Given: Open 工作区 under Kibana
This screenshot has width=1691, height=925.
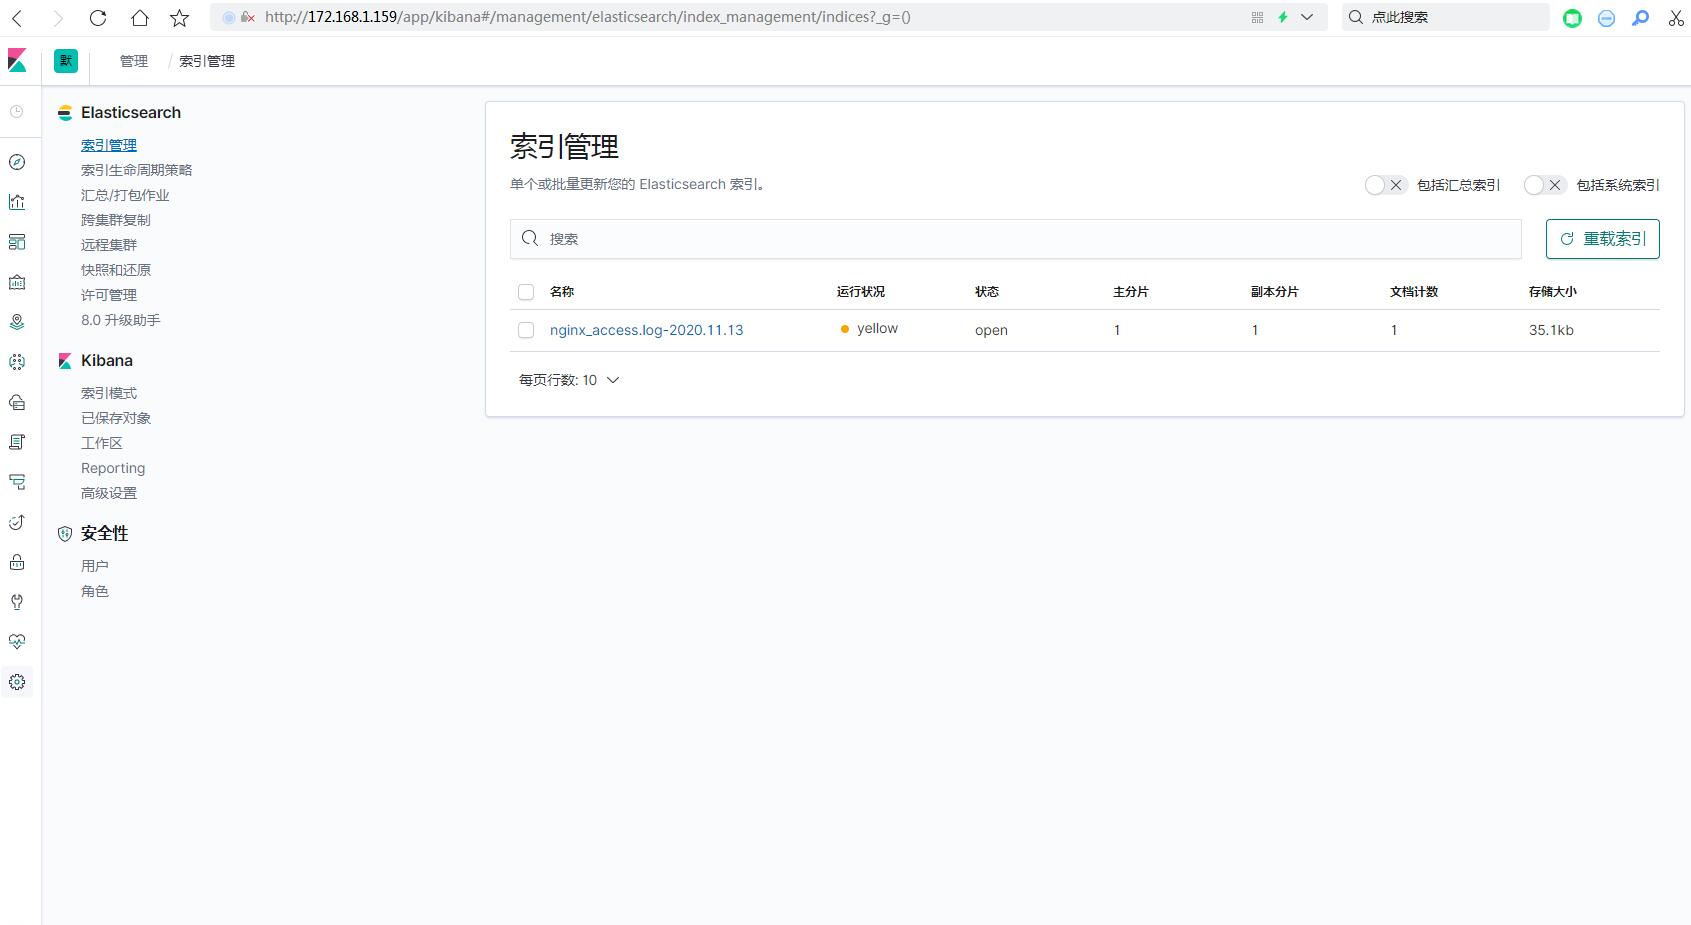Looking at the screenshot, I should (102, 443).
